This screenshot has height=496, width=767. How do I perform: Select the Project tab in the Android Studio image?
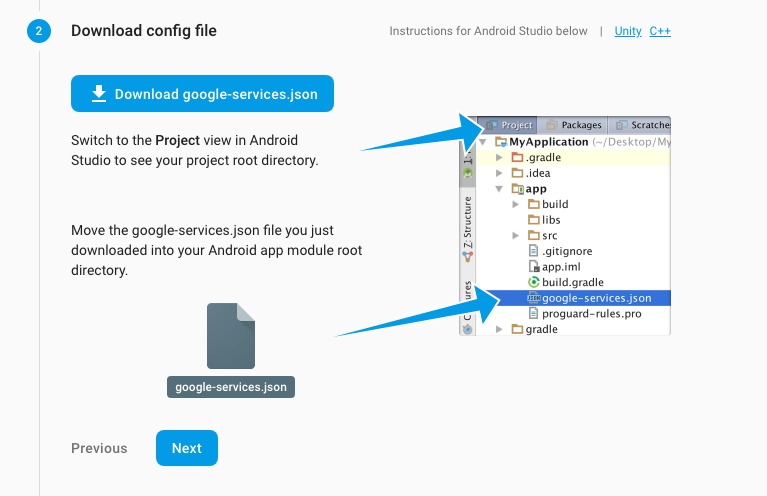508,125
